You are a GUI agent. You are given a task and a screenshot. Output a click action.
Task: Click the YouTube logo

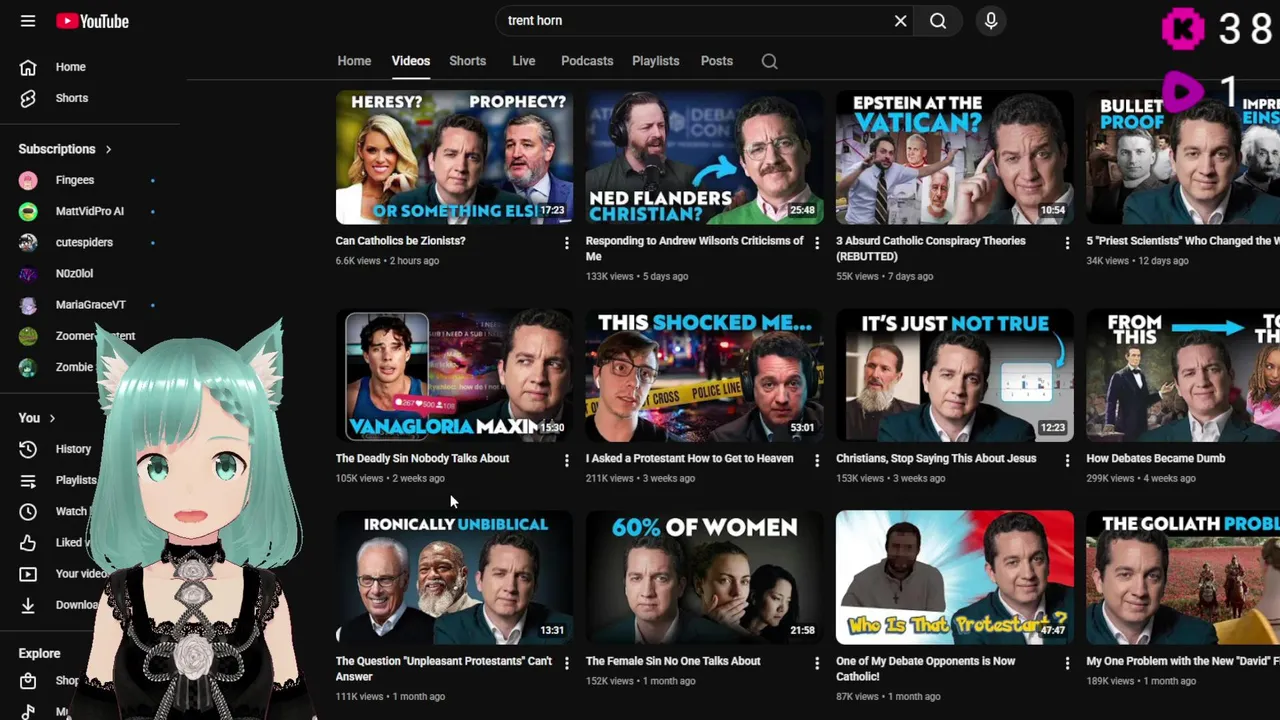point(92,21)
